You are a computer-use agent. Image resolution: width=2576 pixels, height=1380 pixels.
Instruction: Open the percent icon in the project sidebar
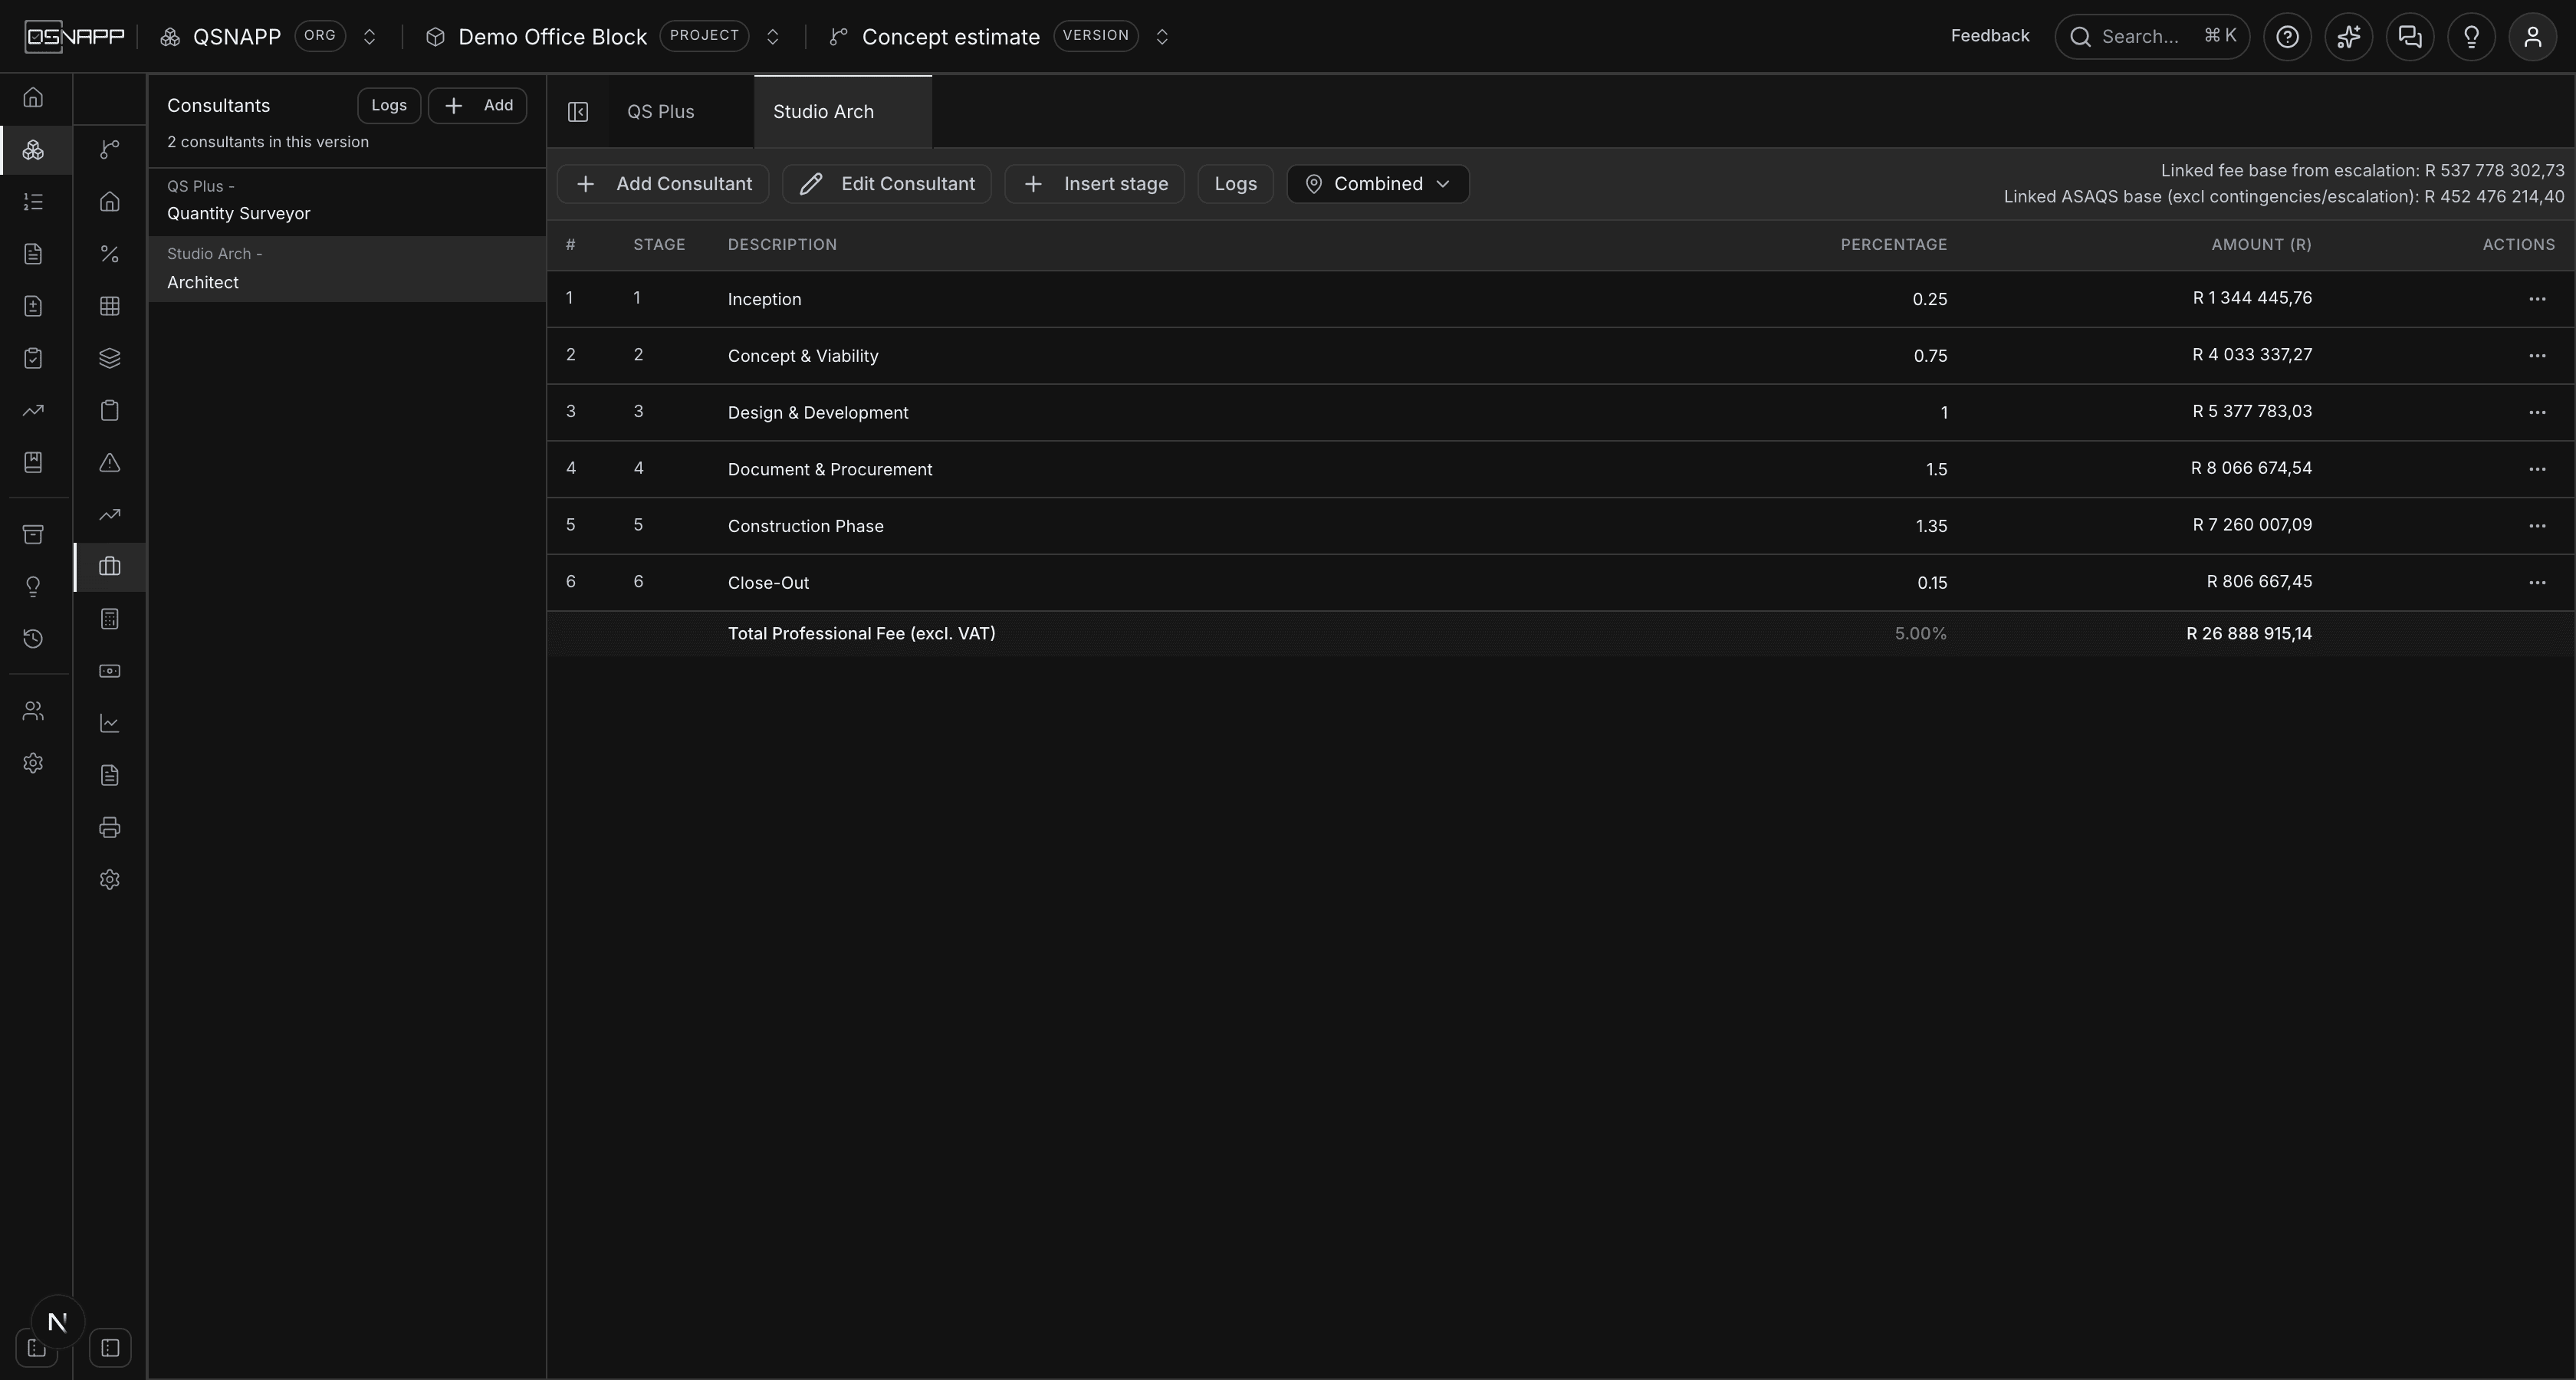click(110, 254)
